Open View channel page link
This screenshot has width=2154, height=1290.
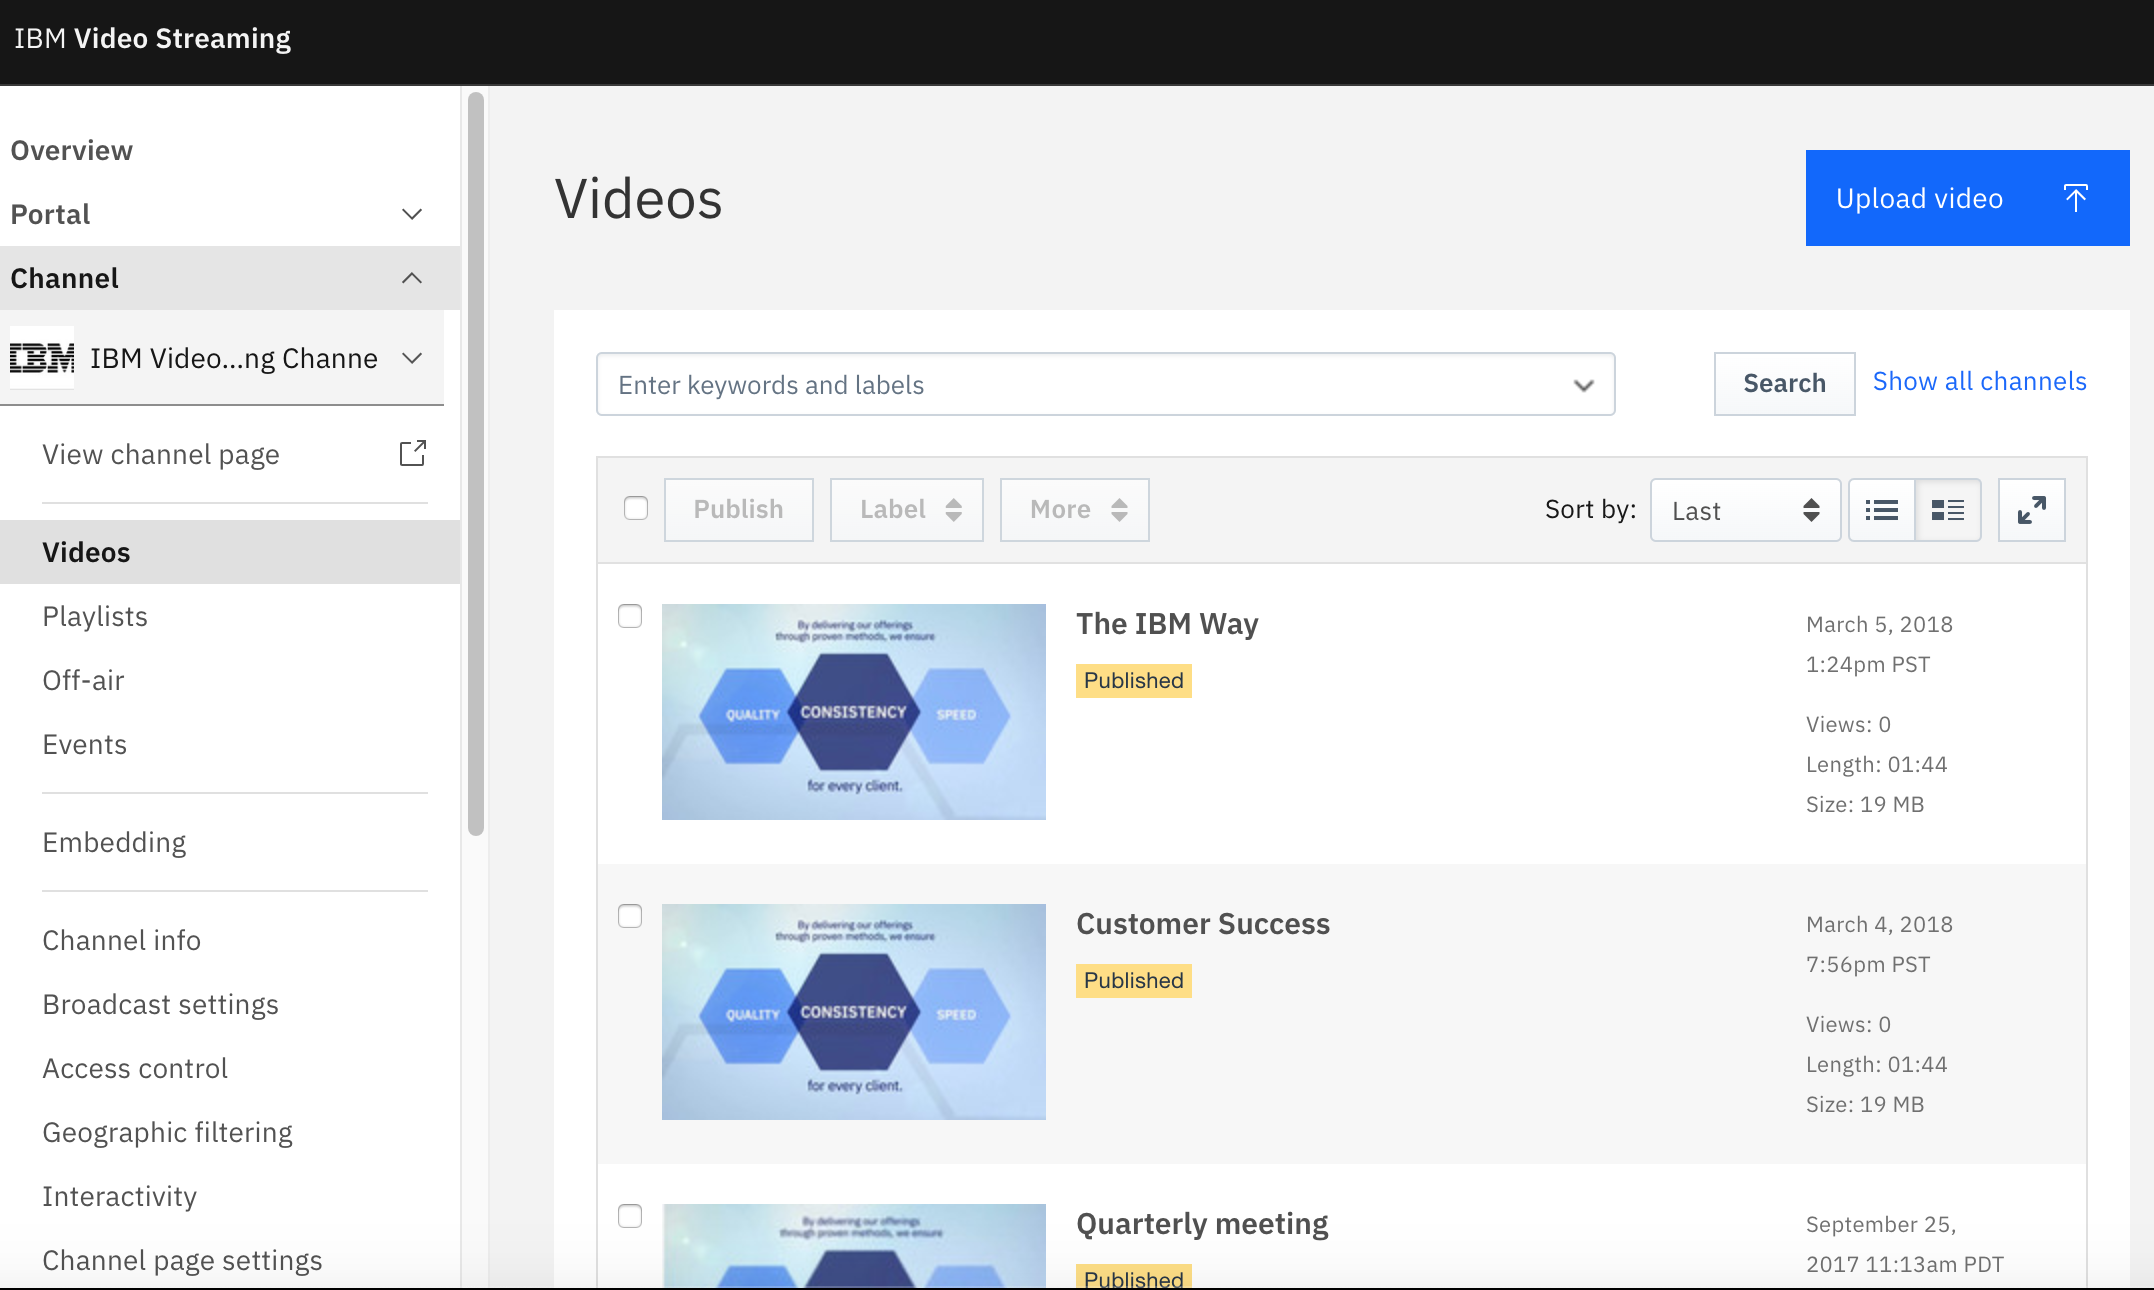point(160,454)
